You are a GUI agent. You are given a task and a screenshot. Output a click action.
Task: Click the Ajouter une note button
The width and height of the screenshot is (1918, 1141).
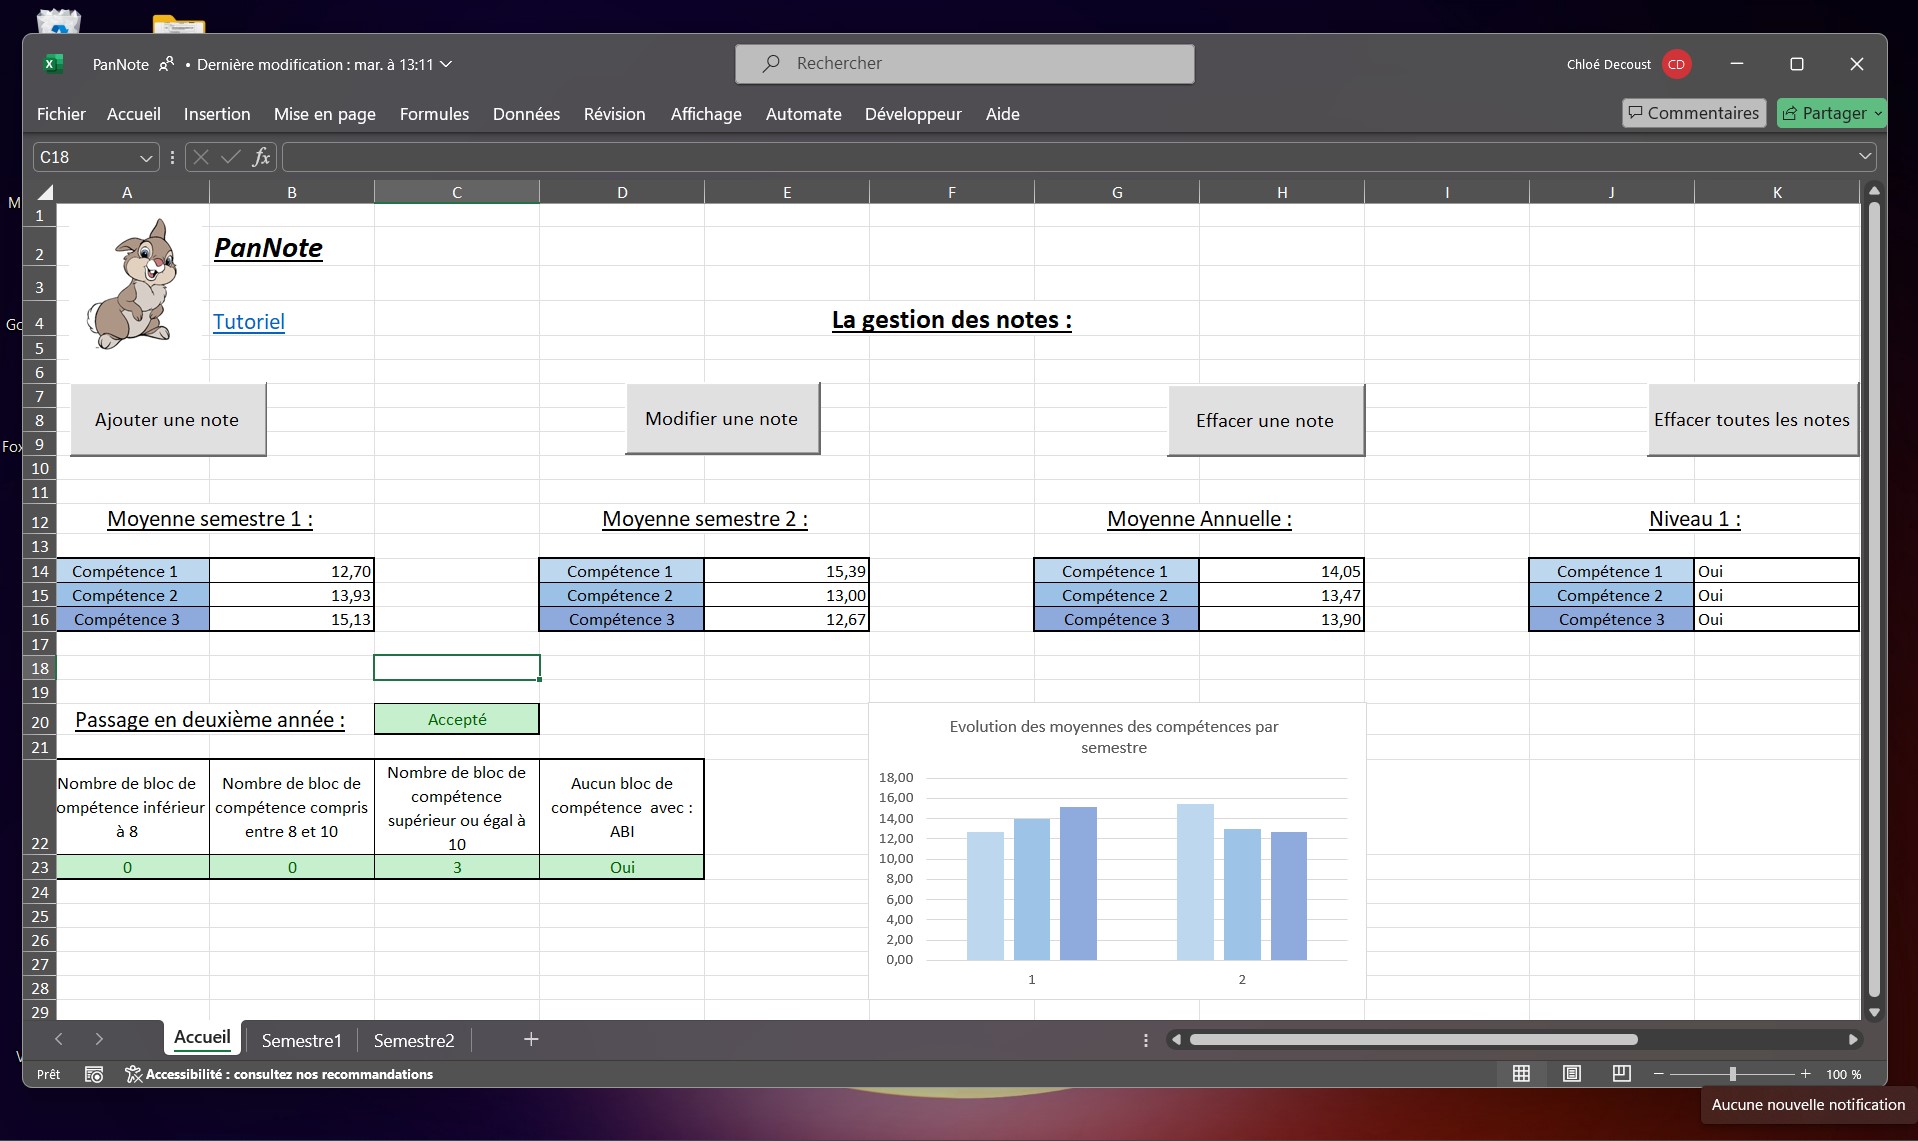(x=167, y=420)
